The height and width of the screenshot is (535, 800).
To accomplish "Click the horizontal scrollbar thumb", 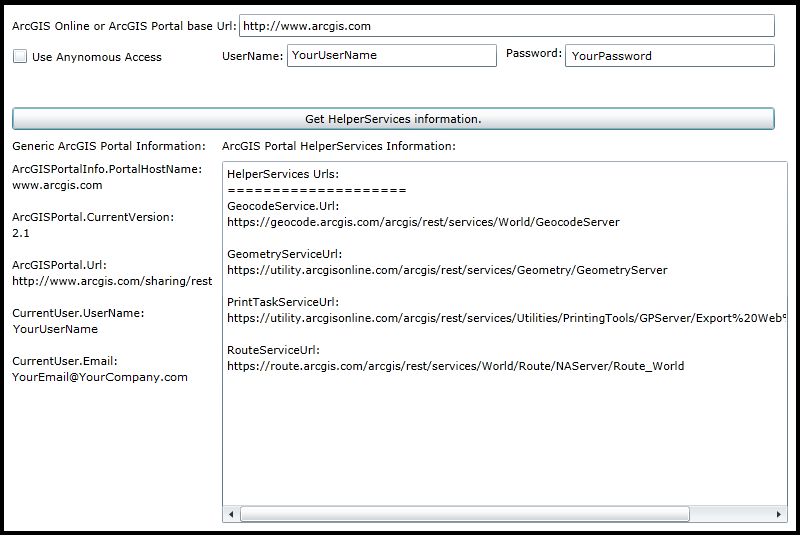I will click(x=465, y=514).
